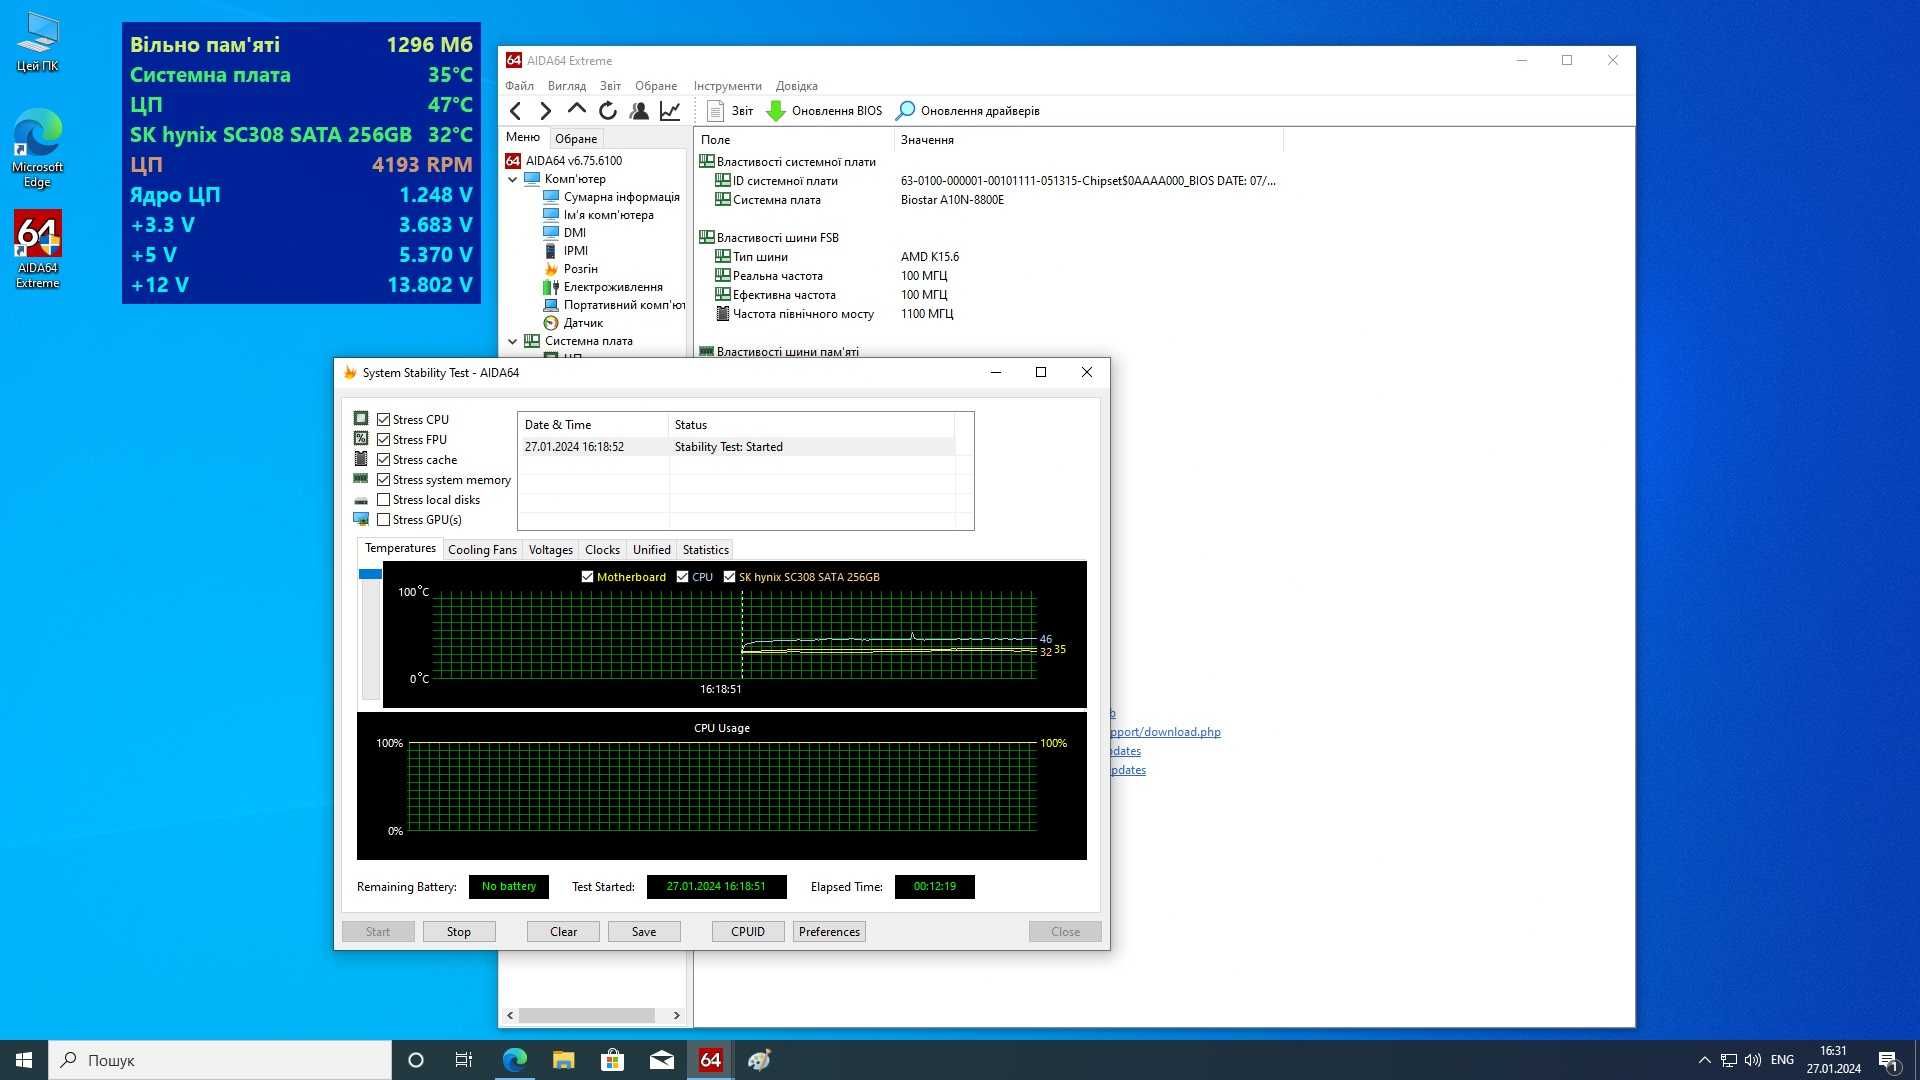
Task: Click the user profile icon in AIDA64 toolbar
Action: [x=638, y=111]
